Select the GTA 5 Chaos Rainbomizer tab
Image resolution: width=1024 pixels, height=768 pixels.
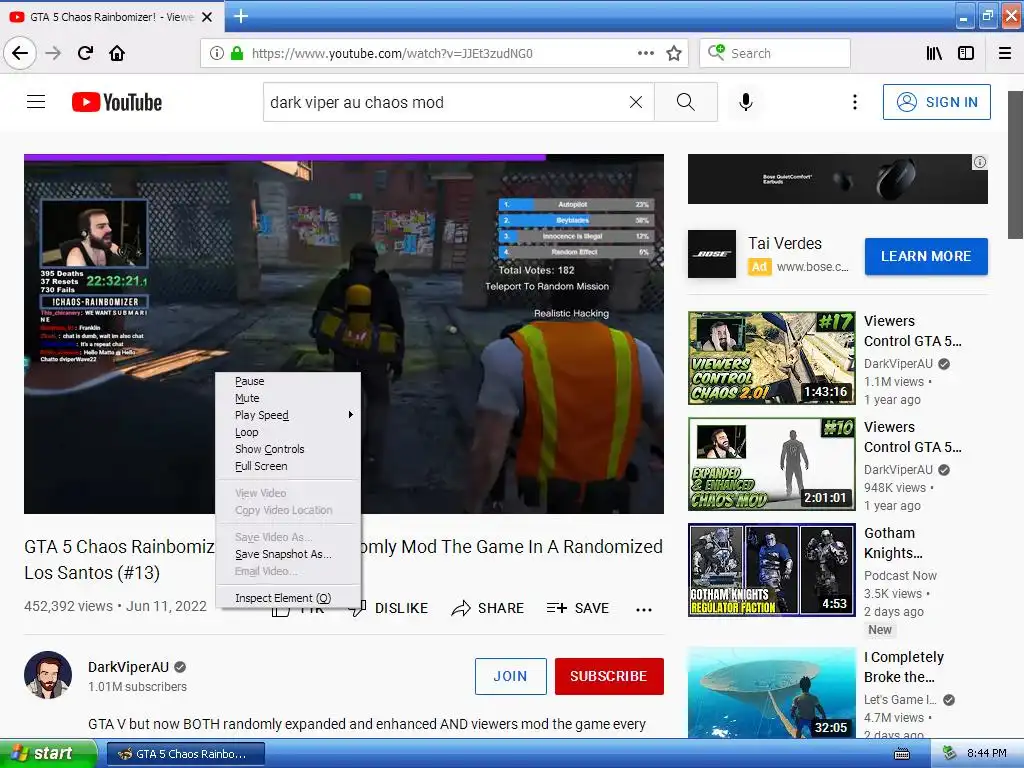pos(112,17)
